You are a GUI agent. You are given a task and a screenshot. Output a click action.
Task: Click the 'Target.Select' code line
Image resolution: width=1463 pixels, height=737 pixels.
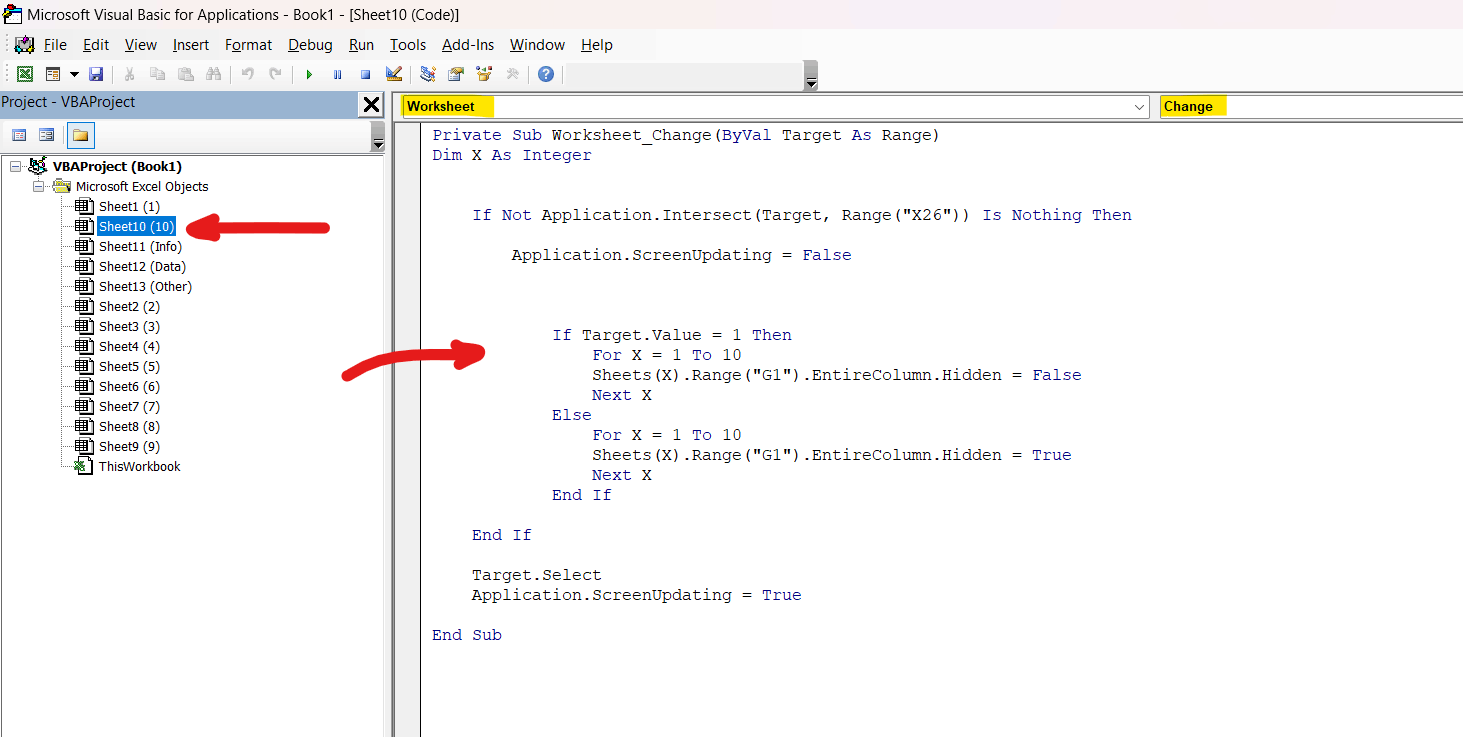tap(537, 575)
